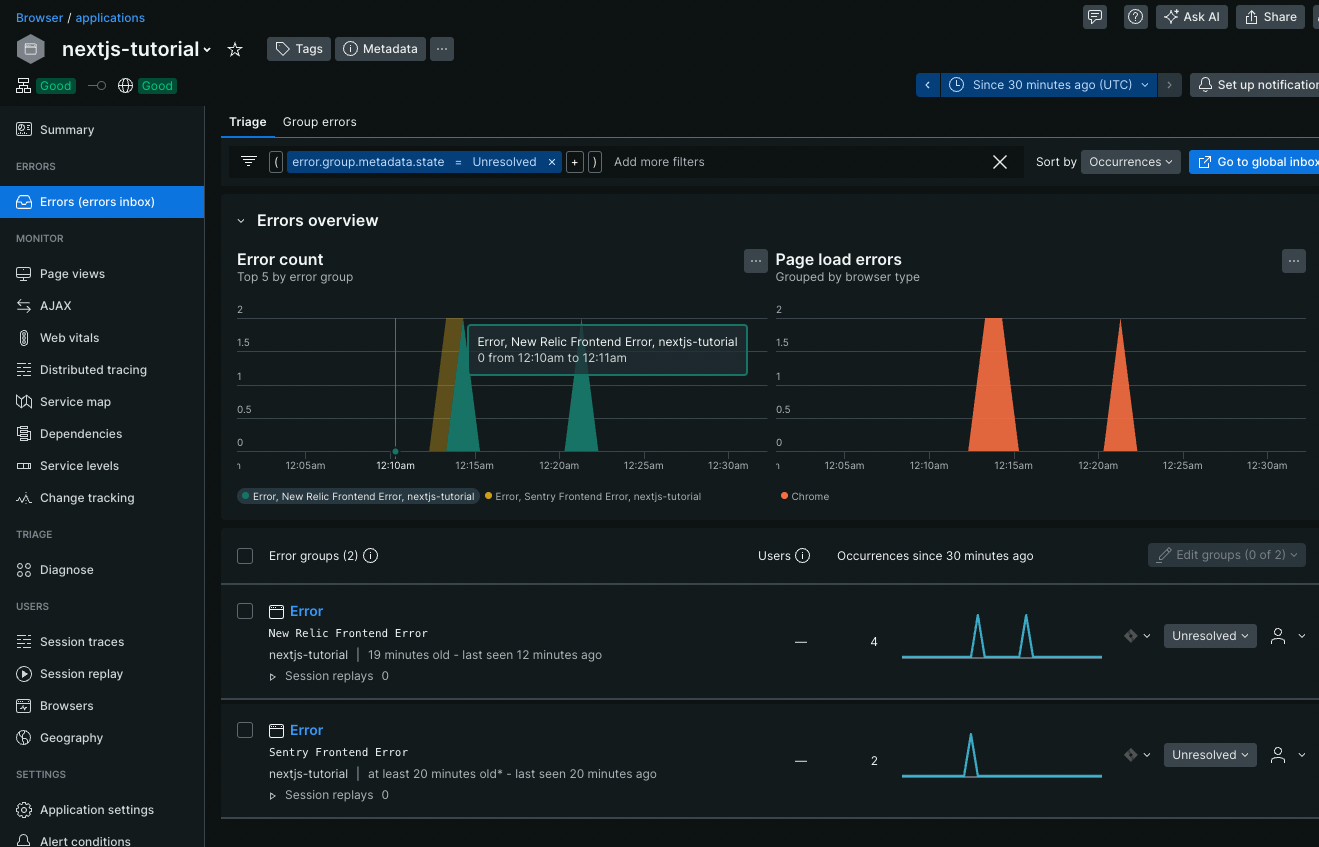Screen dimensions: 1319x847
Task: Open the help question mark icon
Action: coord(1135,17)
